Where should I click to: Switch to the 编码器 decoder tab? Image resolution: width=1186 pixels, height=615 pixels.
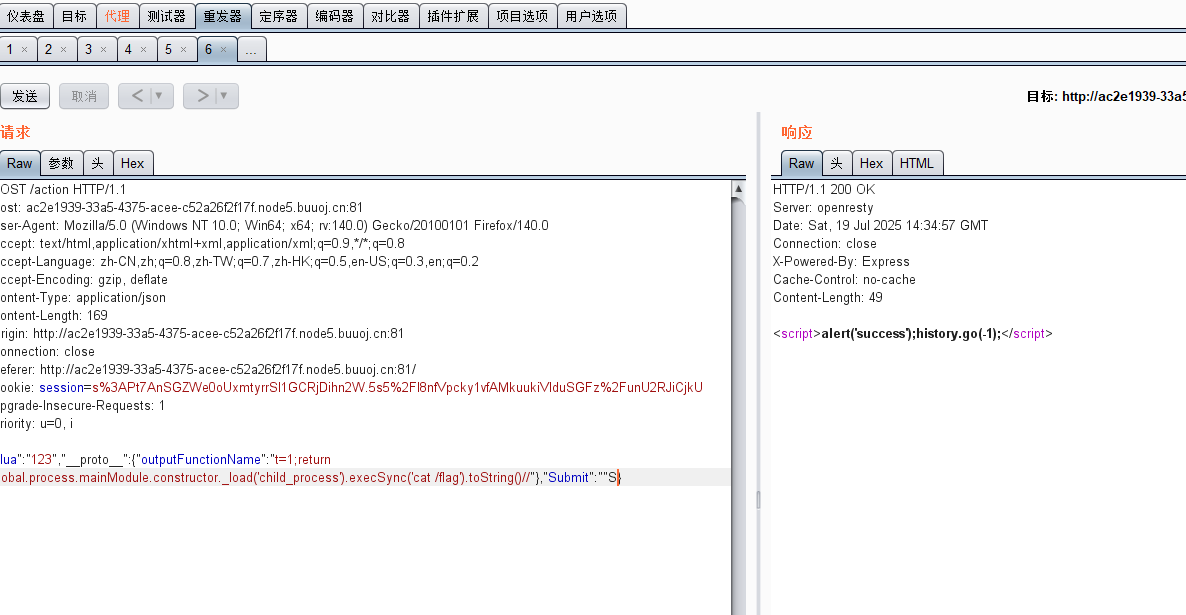[x=334, y=16]
